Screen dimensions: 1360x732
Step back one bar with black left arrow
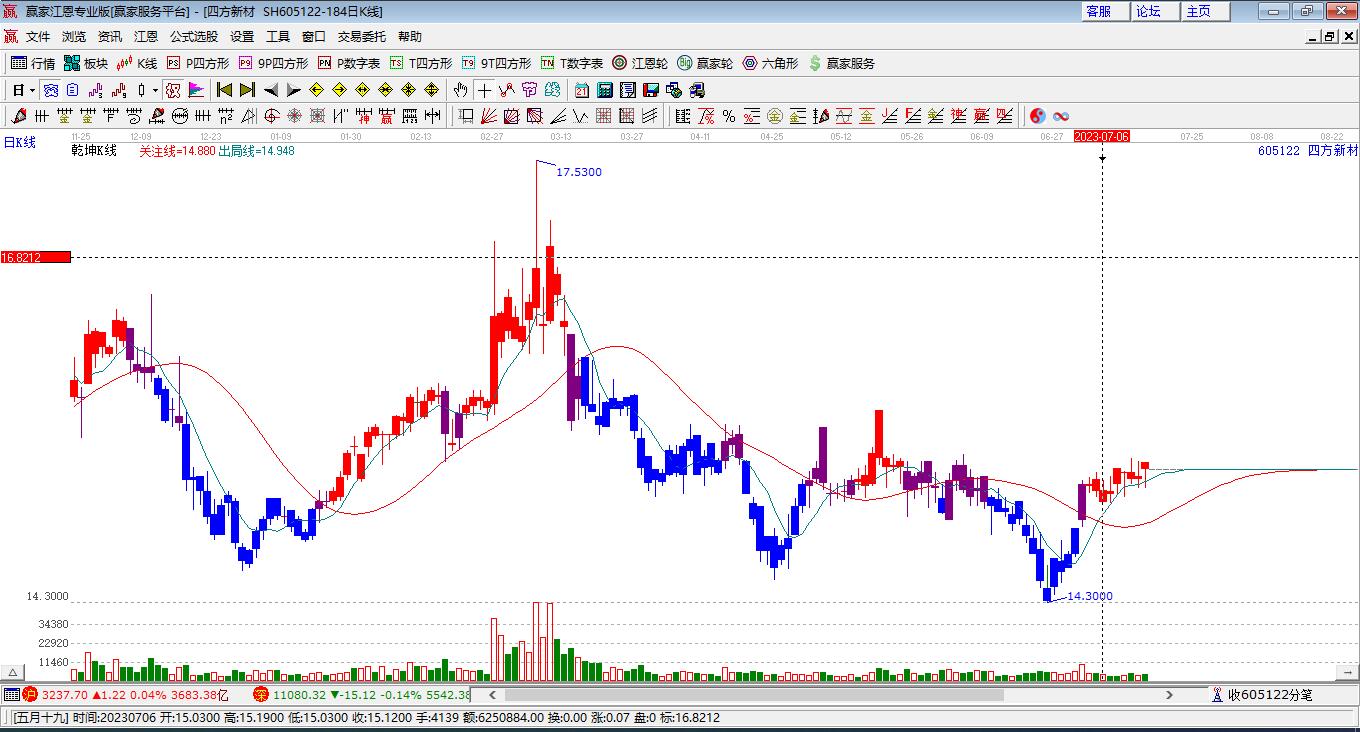pos(271,90)
